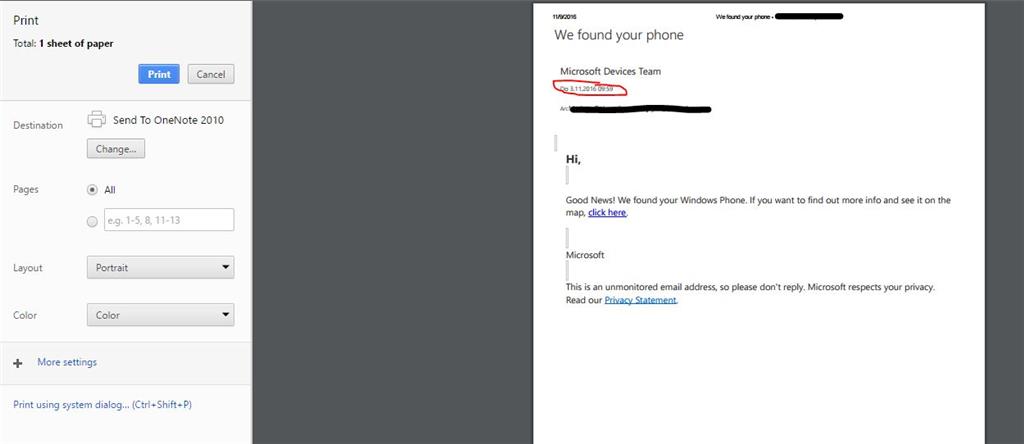Click the 'Send To OneNote 2010' destination text
Viewport: 1024px width, 444px height.
coord(168,120)
